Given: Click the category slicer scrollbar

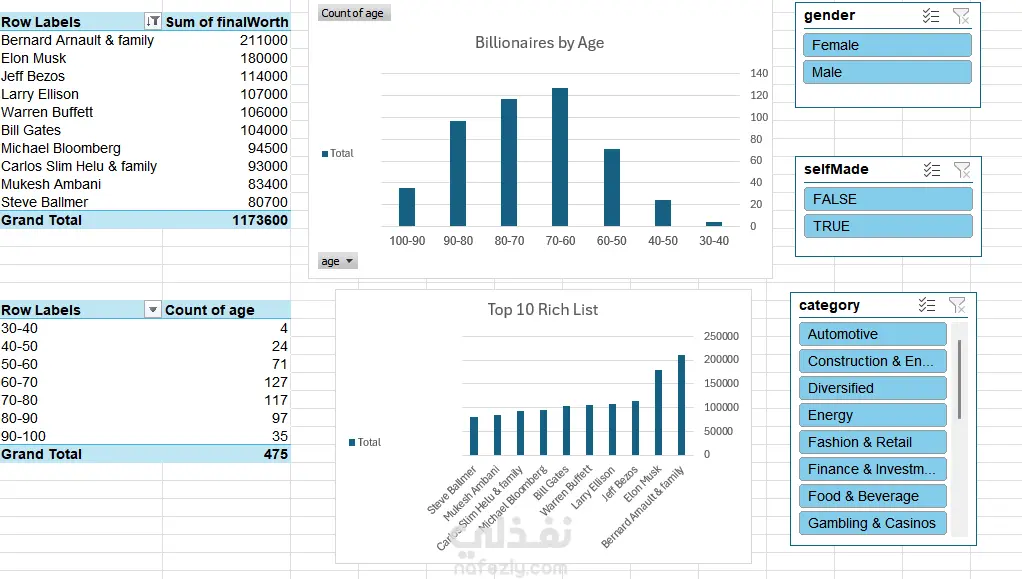Looking at the screenshot, I should point(959,379).
